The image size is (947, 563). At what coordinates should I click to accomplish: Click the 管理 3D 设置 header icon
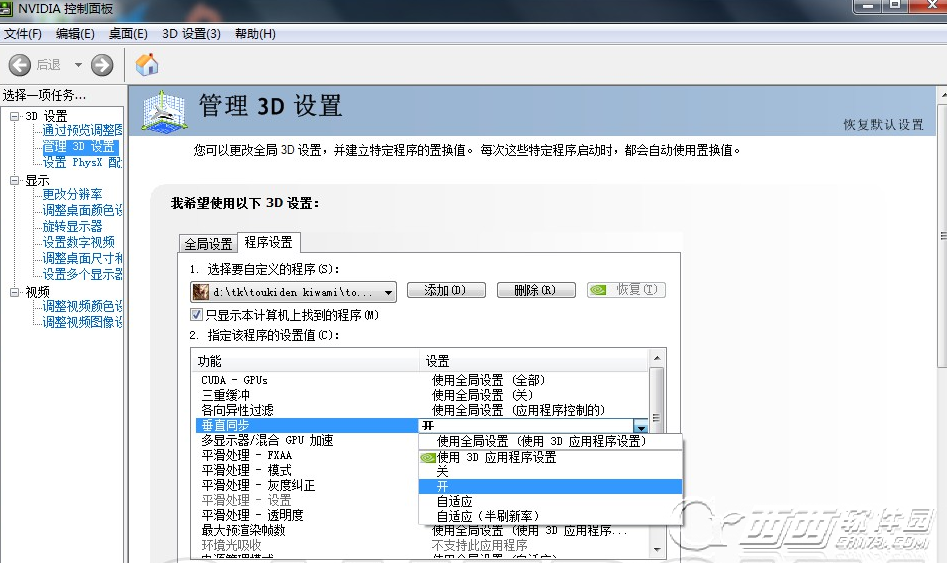164,111
